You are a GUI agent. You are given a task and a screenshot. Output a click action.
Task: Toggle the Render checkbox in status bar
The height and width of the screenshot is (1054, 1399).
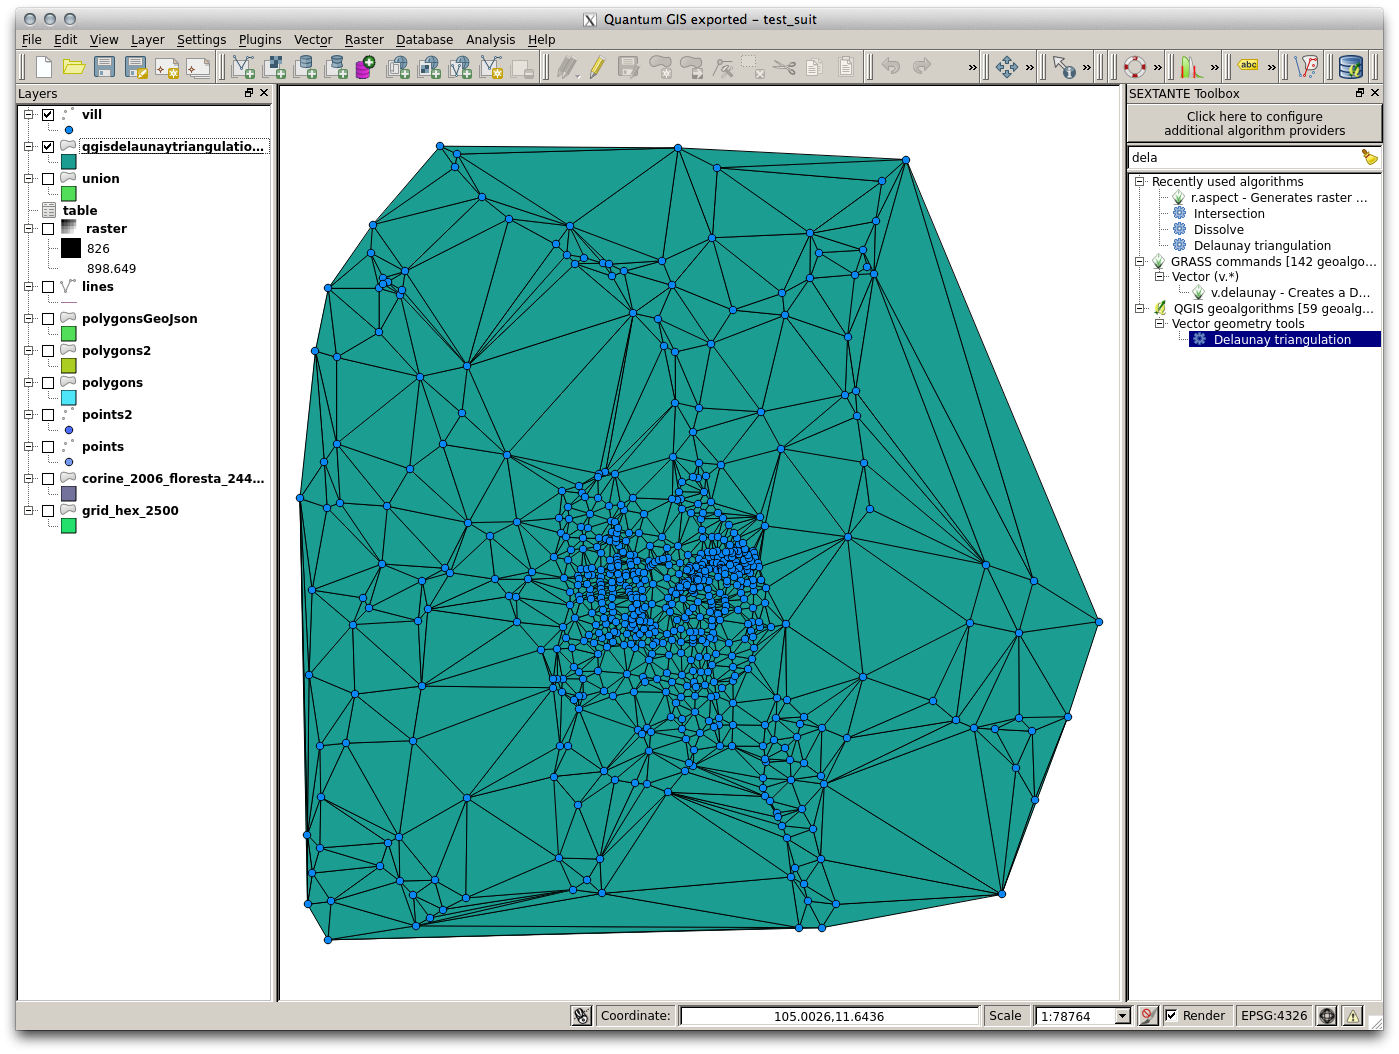click(x=1171, y=1016)
